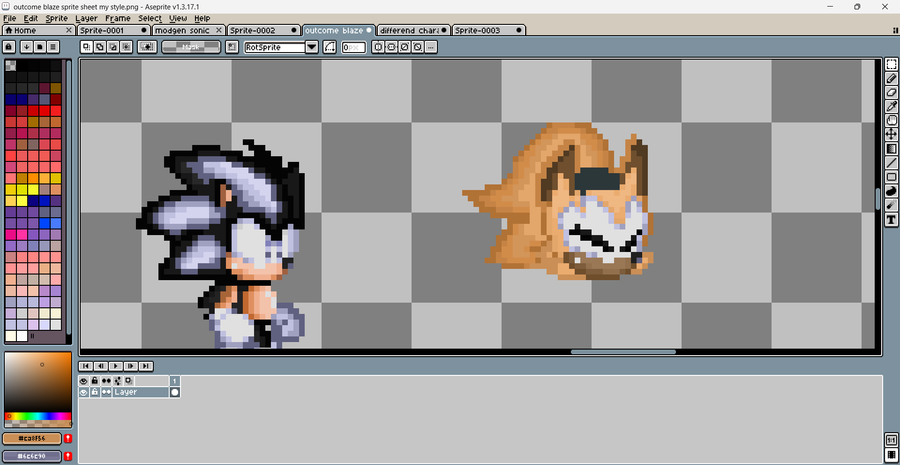Toggle continuous cels in the timeline header
The height and width of the screenshot is (465, 900).
click(106, 381)
